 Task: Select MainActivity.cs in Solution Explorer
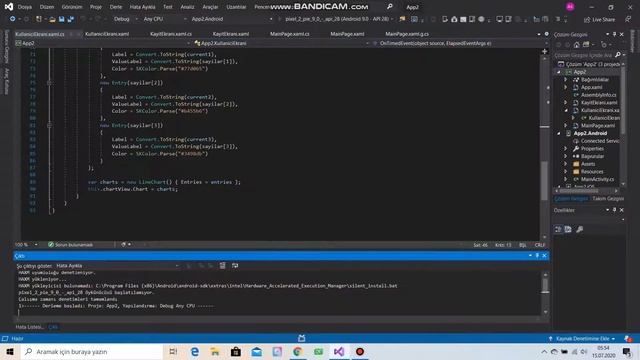[x=597, y=179]
